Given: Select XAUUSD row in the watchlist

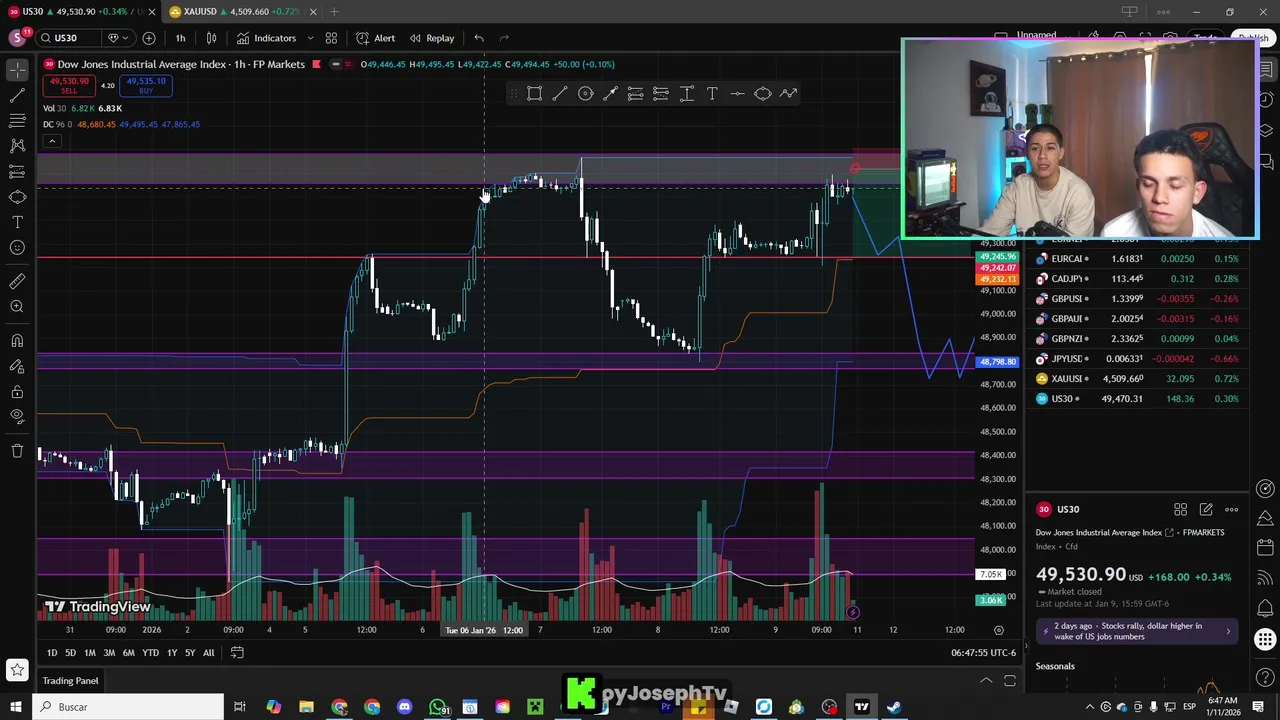Looking at the screenshot, I should point(1137,379).
